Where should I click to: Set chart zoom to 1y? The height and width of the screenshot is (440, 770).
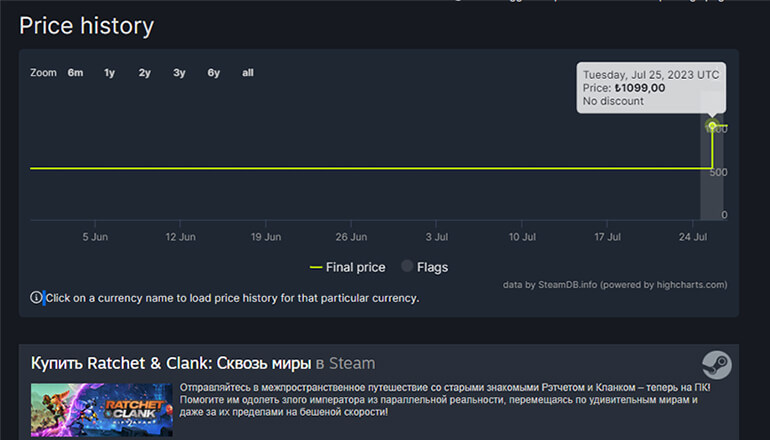click(109, 73)
